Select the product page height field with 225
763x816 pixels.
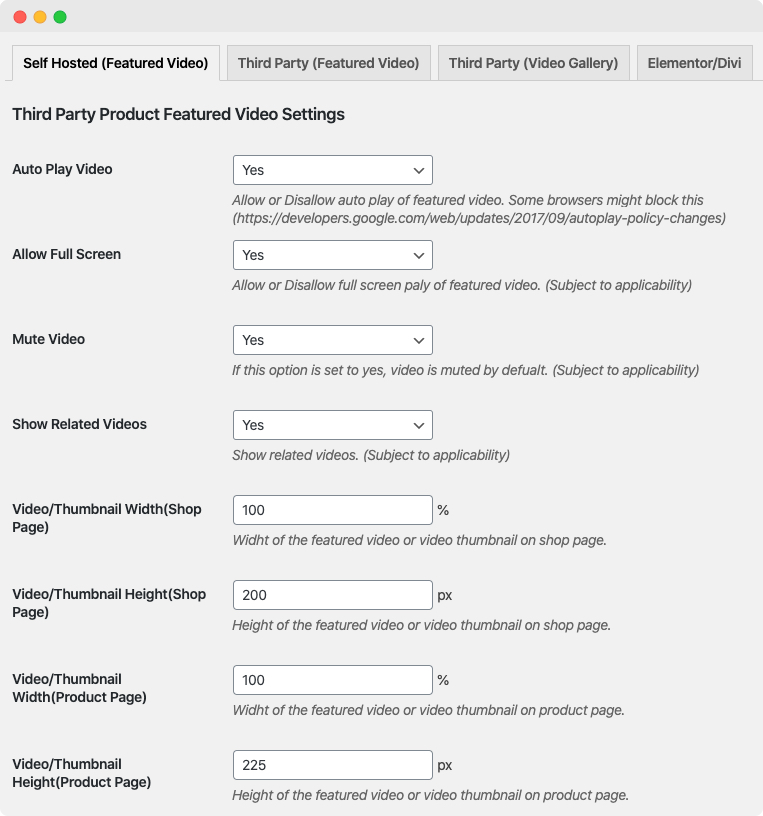(333, 765)
